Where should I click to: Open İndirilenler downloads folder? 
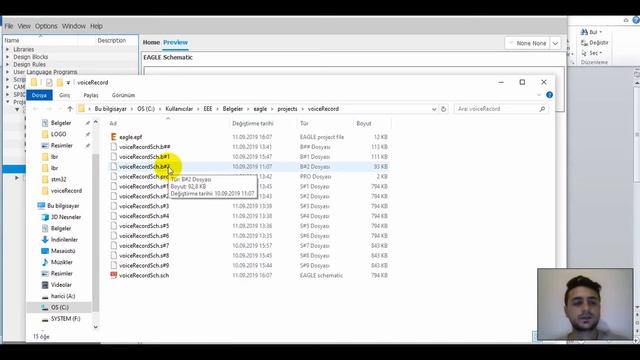pyautogui.click(x=64, y=240)
